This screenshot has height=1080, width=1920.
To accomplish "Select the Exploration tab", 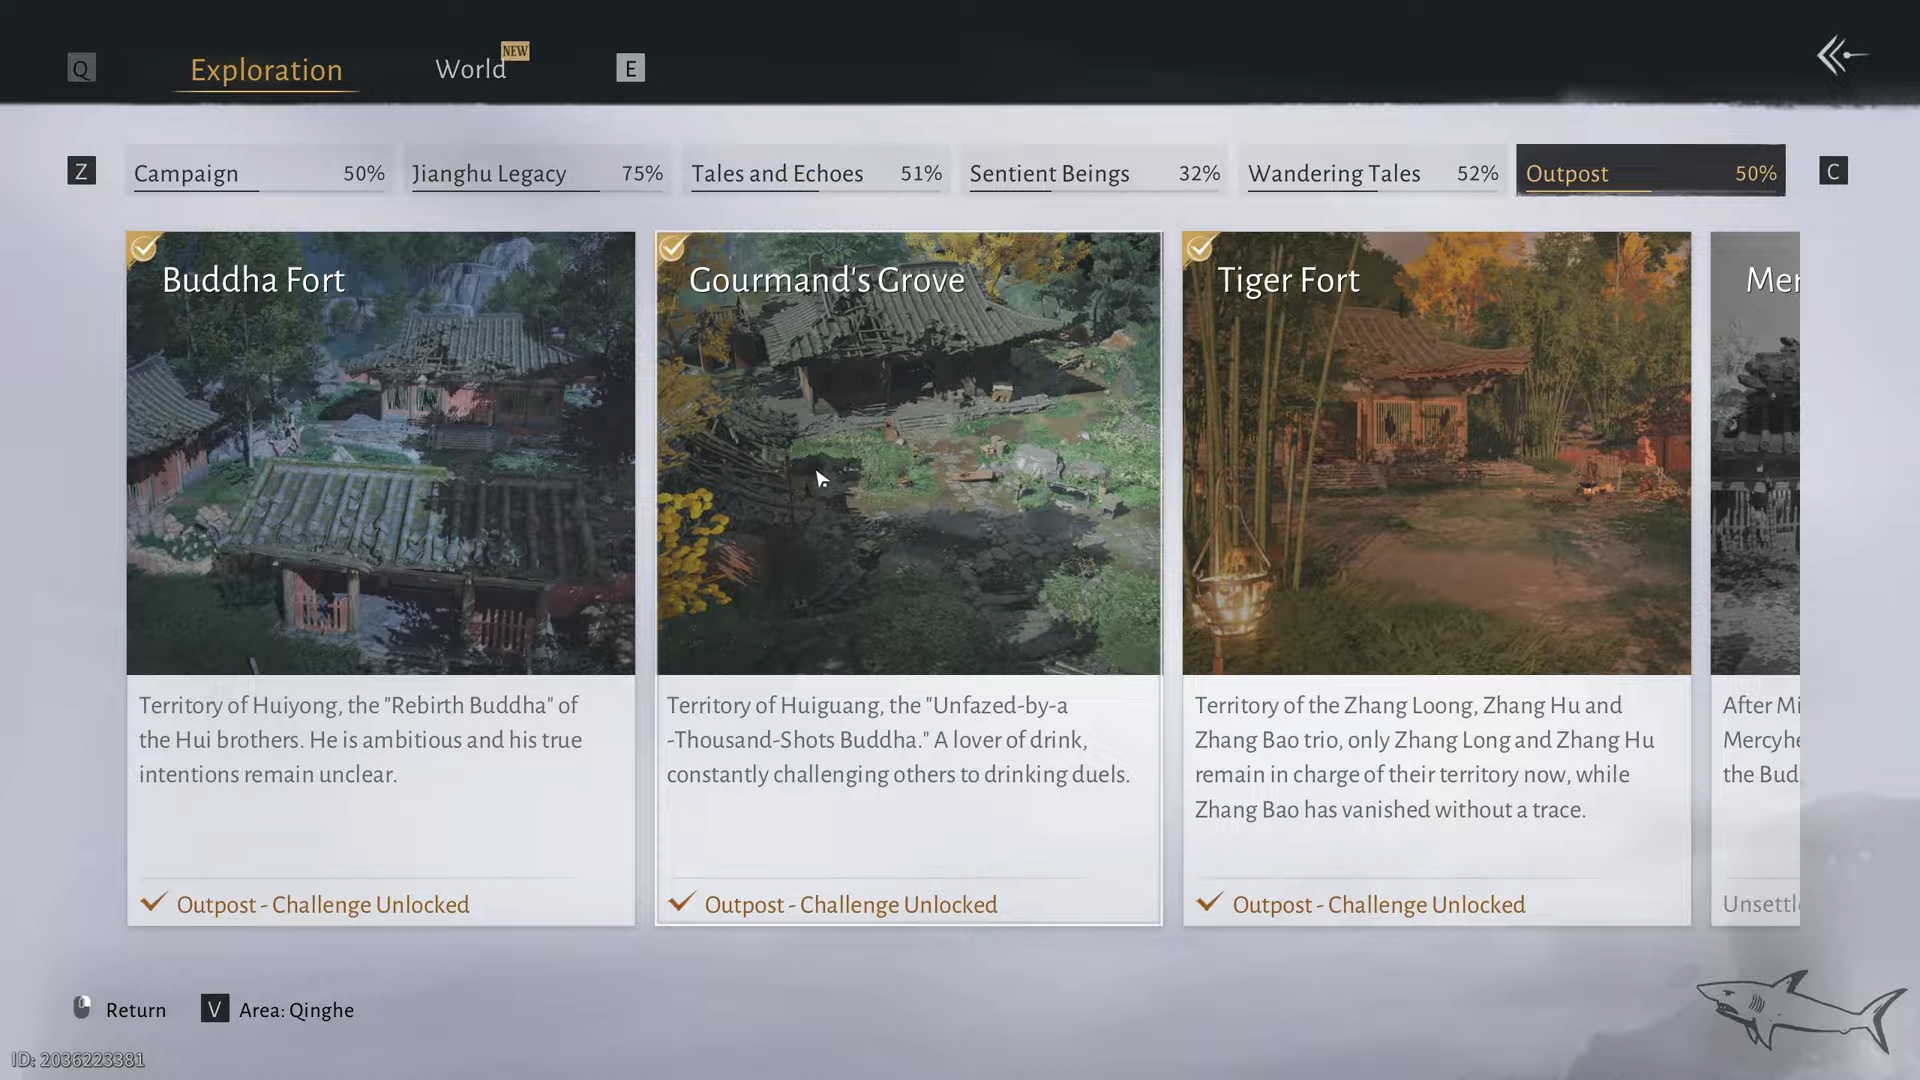I will [x=266, y=70].
